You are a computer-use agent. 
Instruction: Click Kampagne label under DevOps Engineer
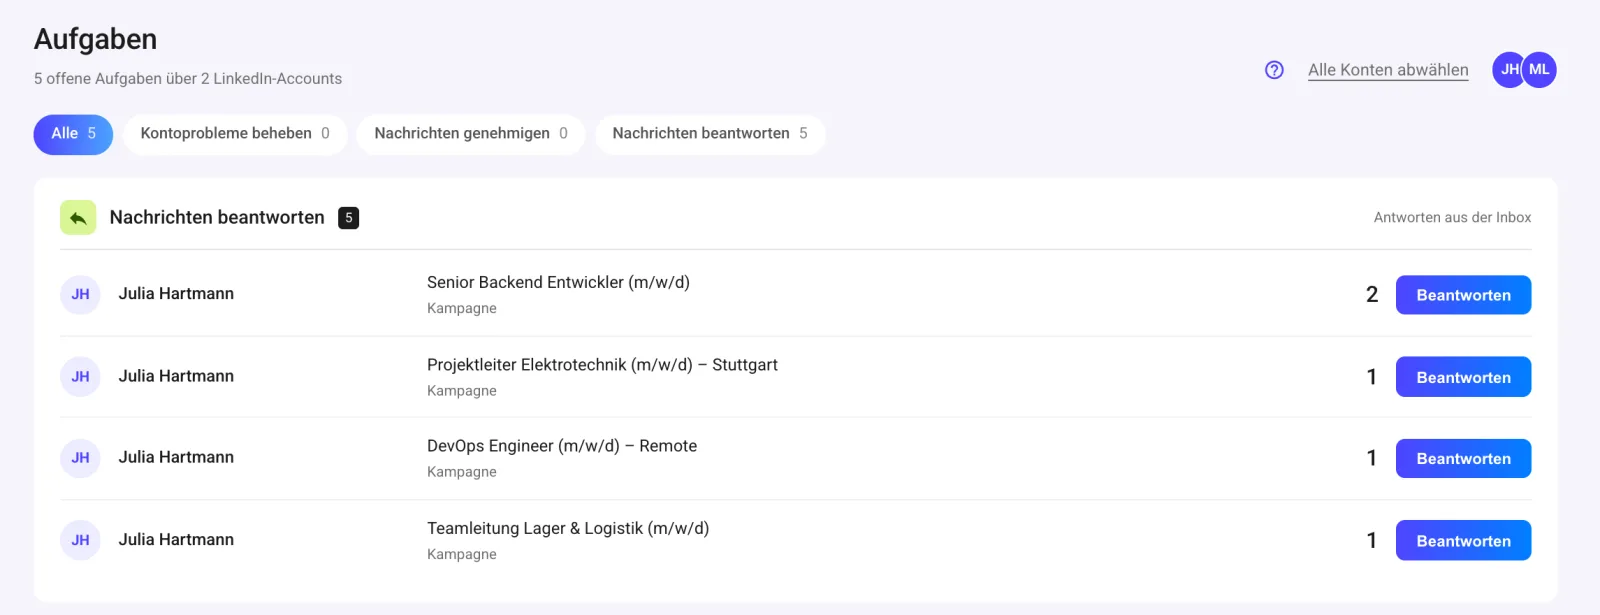pos(462,472)
